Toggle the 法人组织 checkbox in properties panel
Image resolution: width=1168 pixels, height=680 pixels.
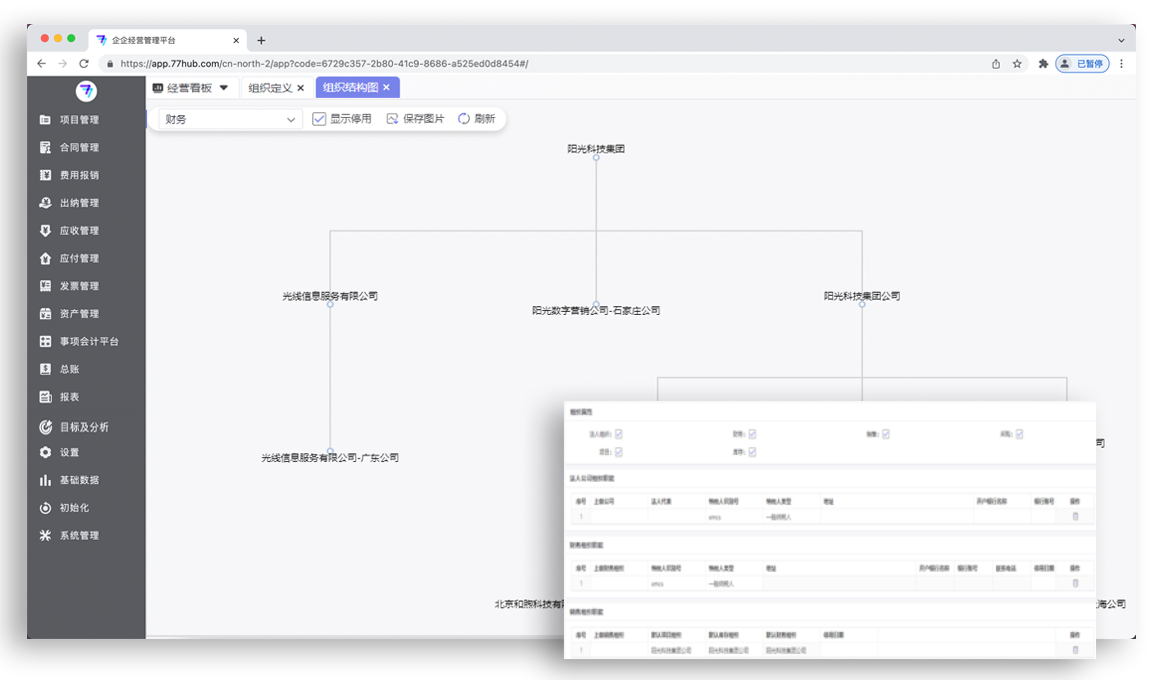(619, 434)
